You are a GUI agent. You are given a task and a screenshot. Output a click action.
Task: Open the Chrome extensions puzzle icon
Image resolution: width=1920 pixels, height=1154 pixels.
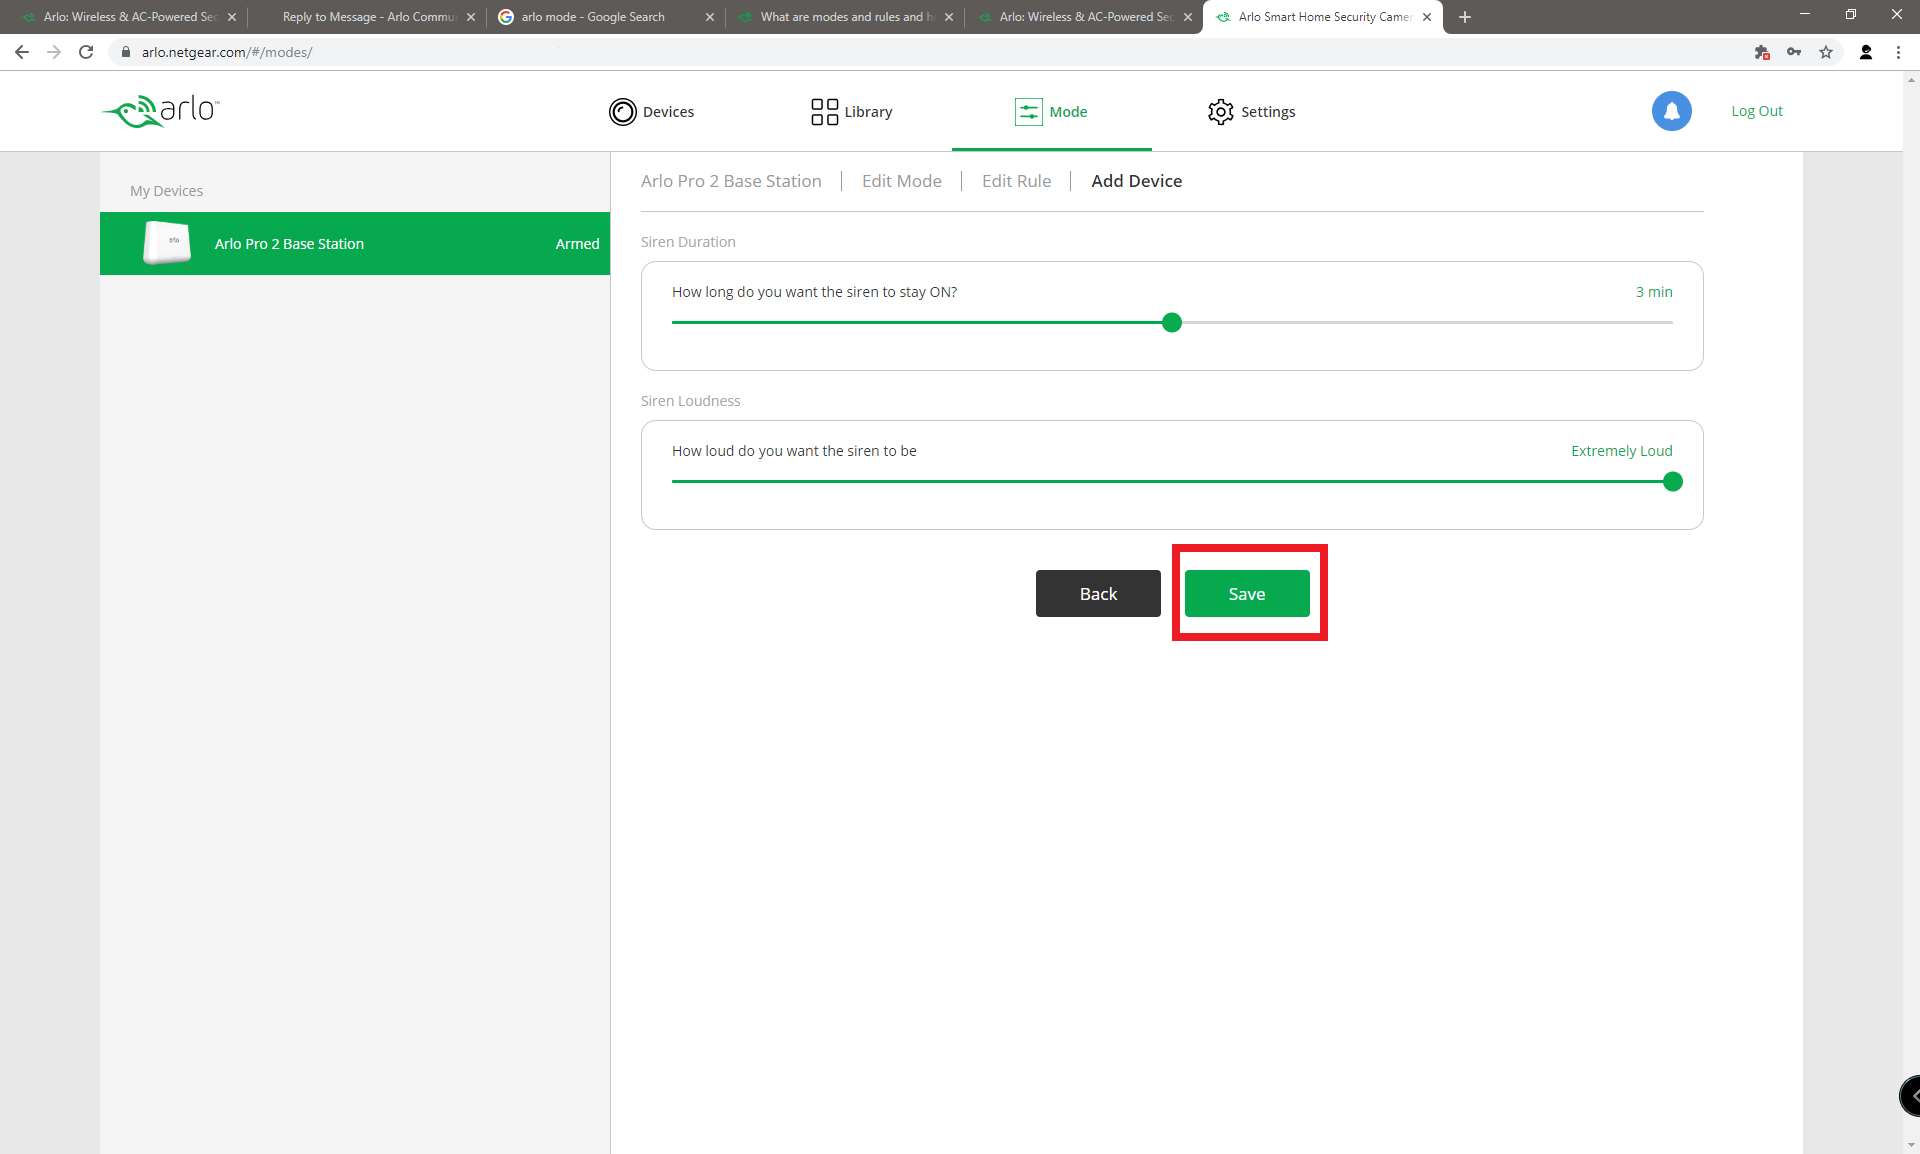tap(1762, 52)
